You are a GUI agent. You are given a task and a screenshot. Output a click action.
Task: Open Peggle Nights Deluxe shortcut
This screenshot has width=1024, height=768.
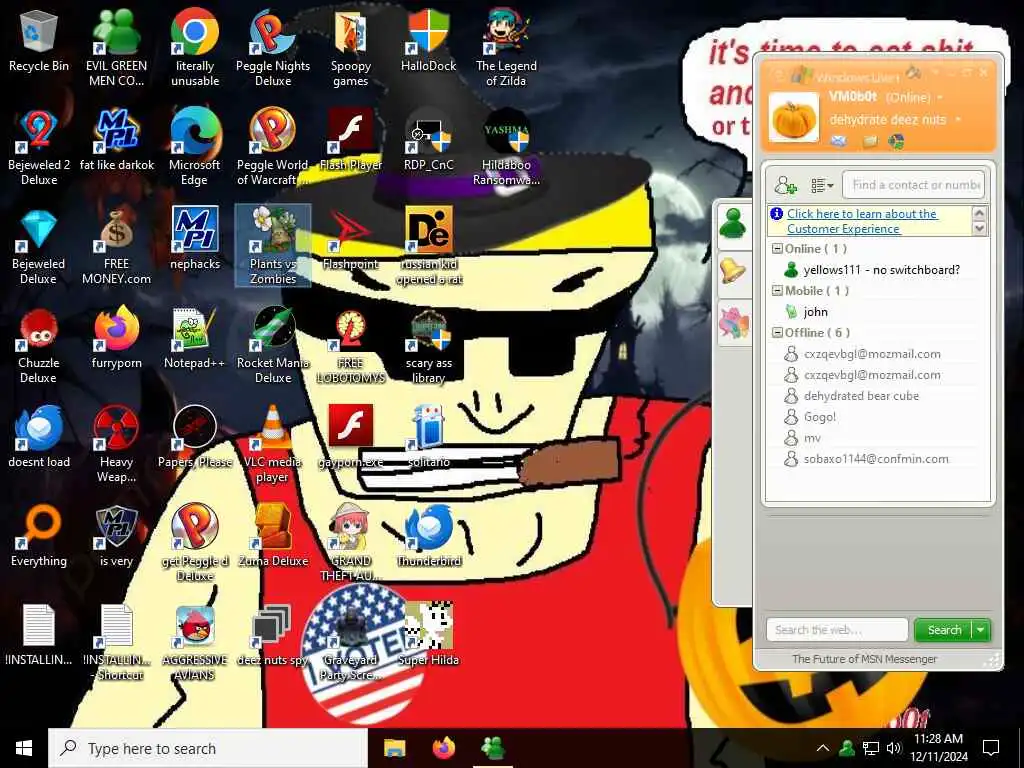(273, 46)
